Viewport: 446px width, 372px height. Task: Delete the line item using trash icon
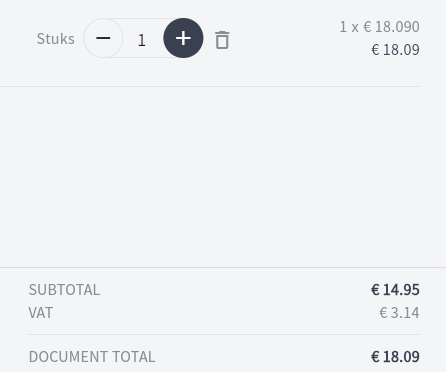pyautogui.click(x=222, y=40)
